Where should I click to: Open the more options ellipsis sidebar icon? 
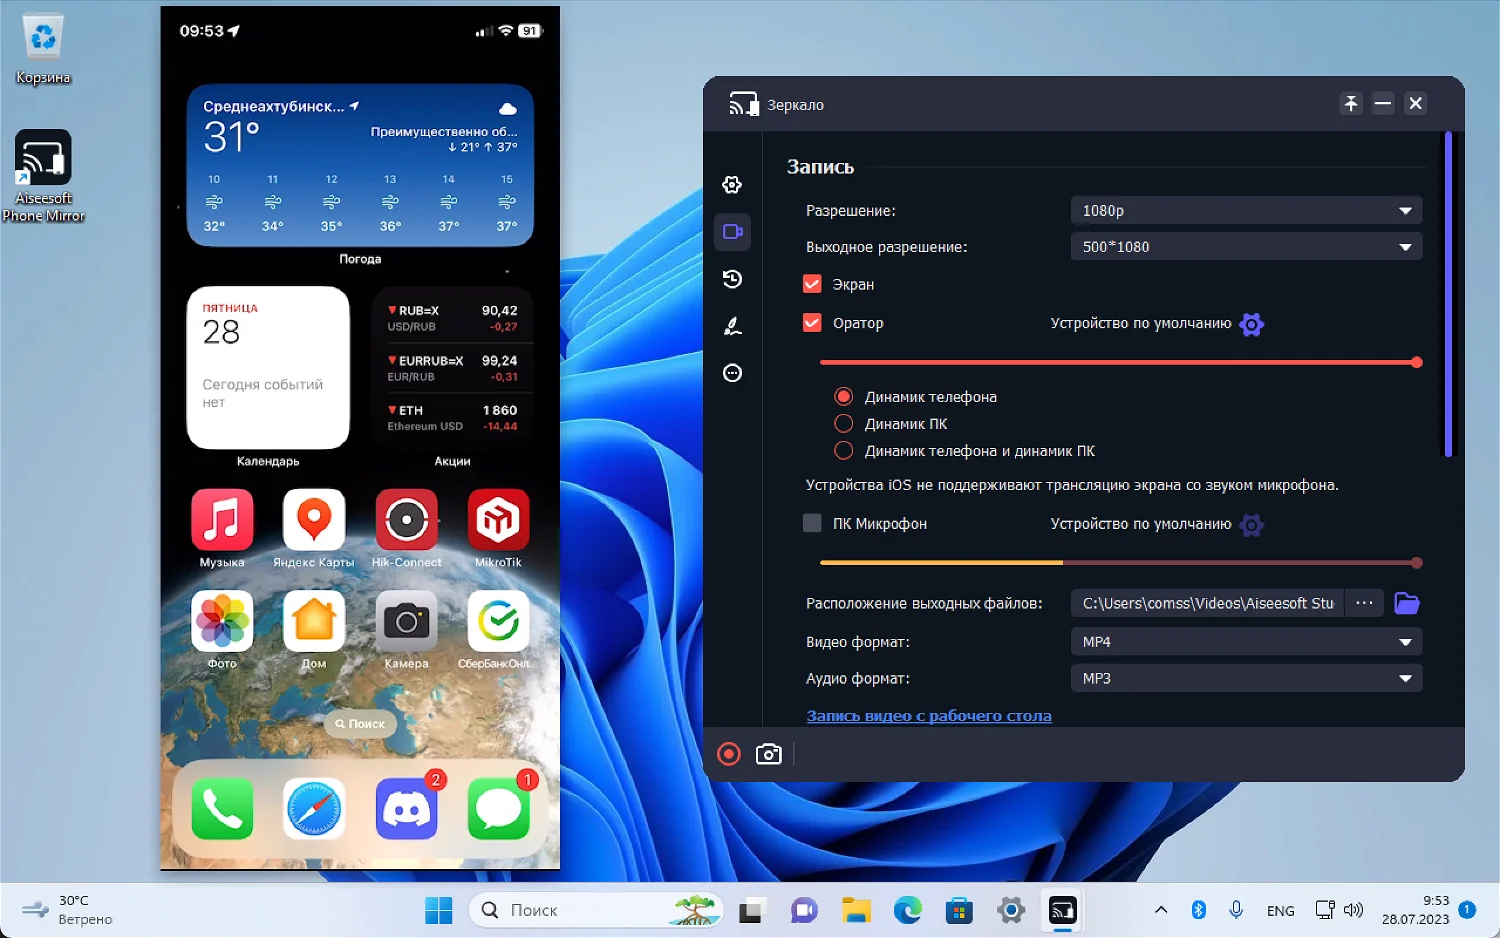tap(732, 373)
